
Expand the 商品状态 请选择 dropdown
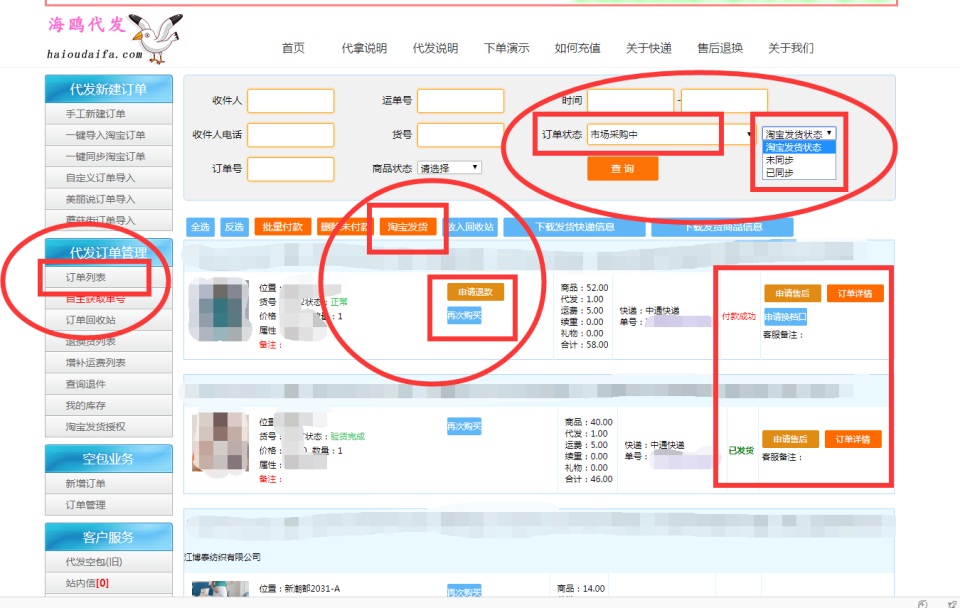pyautogui.click(x=450, y=168)
